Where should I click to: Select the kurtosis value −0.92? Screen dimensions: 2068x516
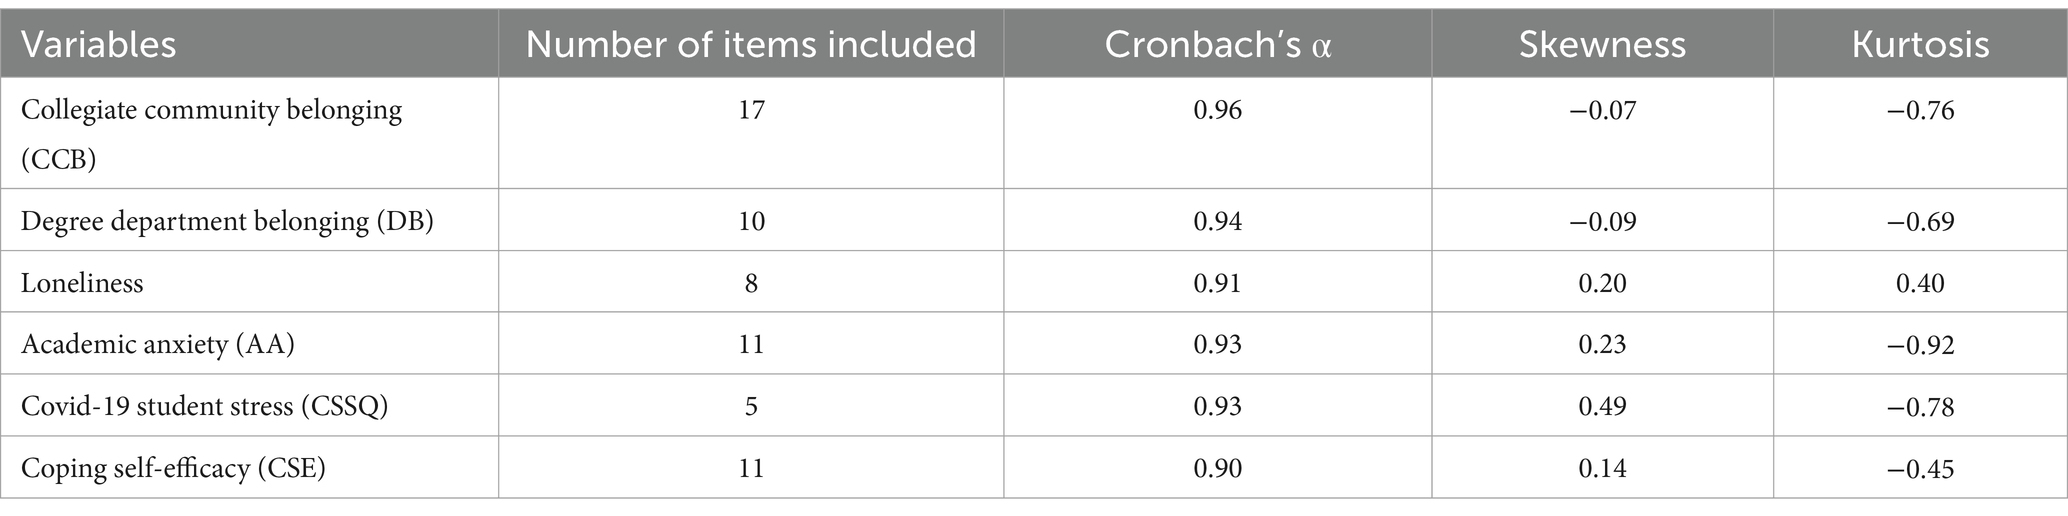click(x=1920, y=345)
